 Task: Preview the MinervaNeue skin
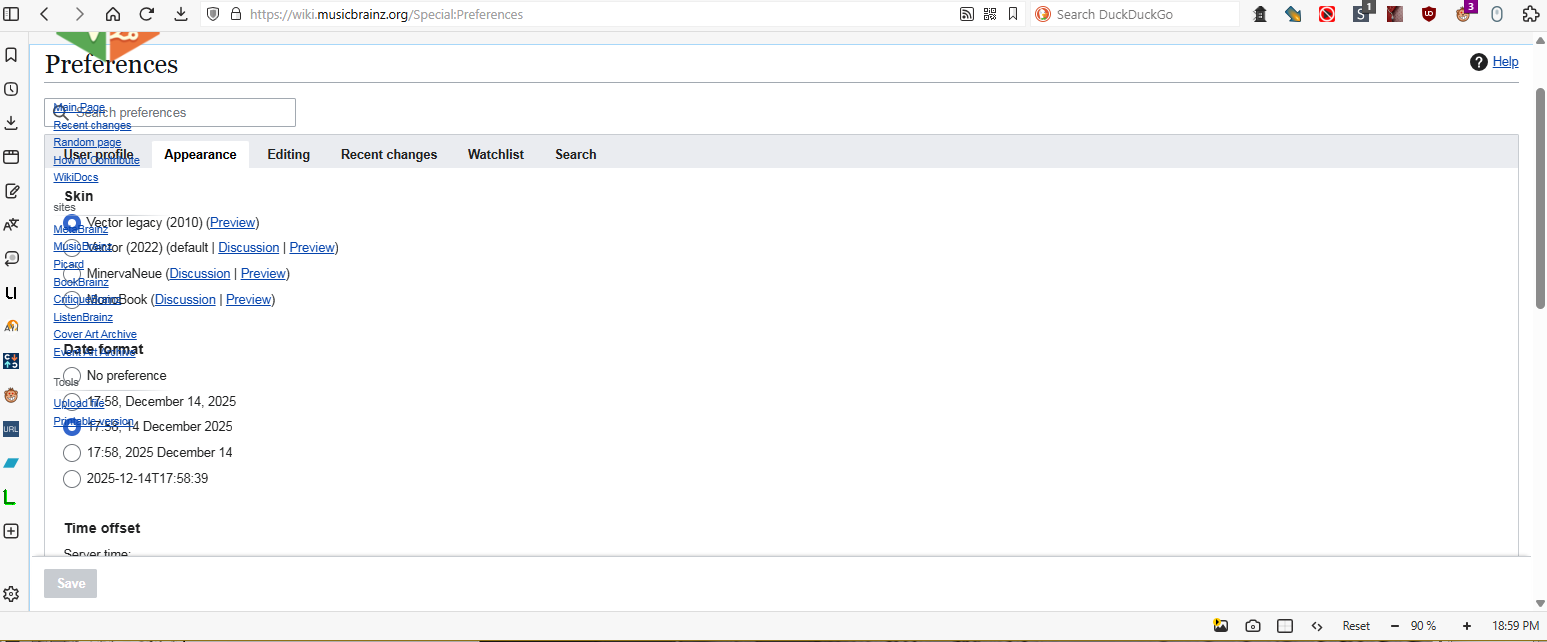click(264, 274)
